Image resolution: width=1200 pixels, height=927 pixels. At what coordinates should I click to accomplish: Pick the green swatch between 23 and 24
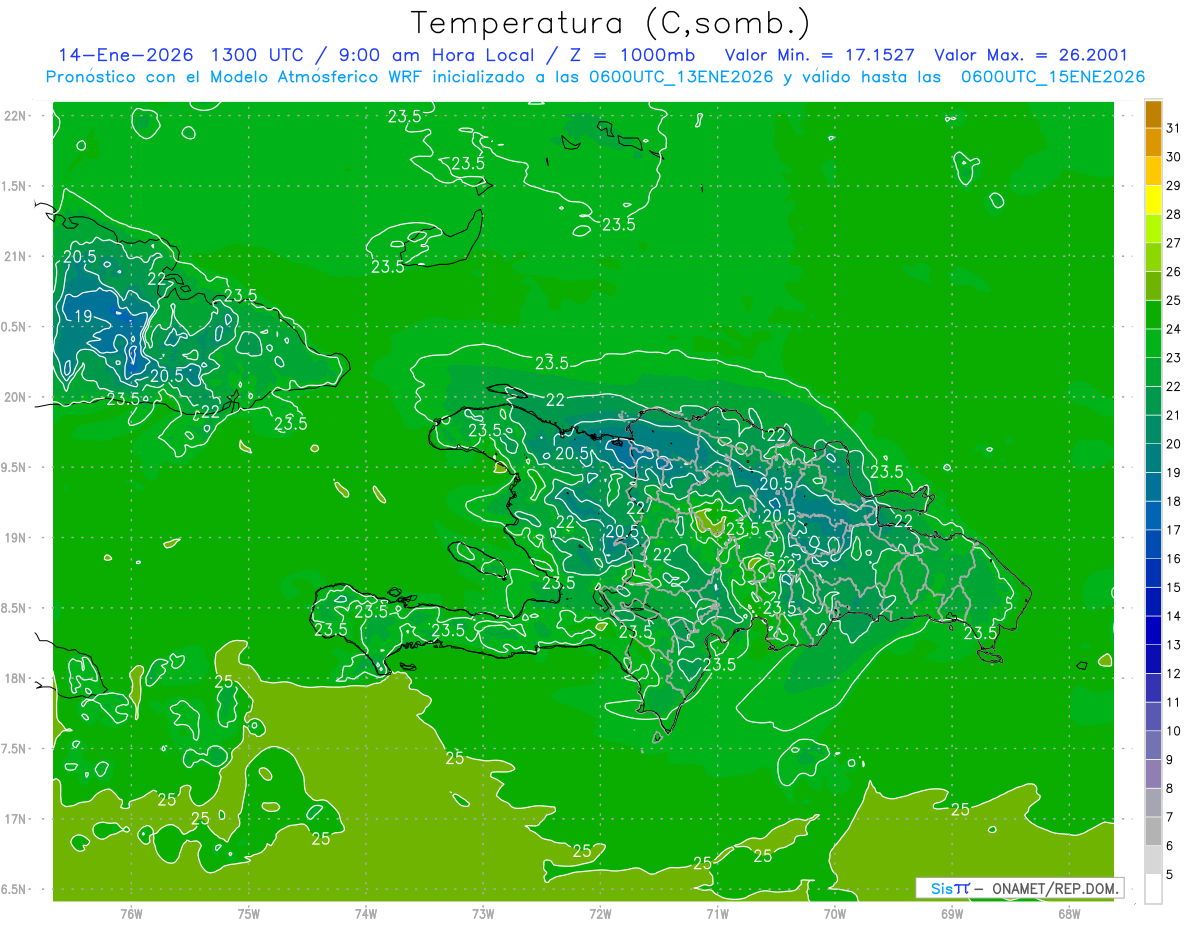(1153, 343)
